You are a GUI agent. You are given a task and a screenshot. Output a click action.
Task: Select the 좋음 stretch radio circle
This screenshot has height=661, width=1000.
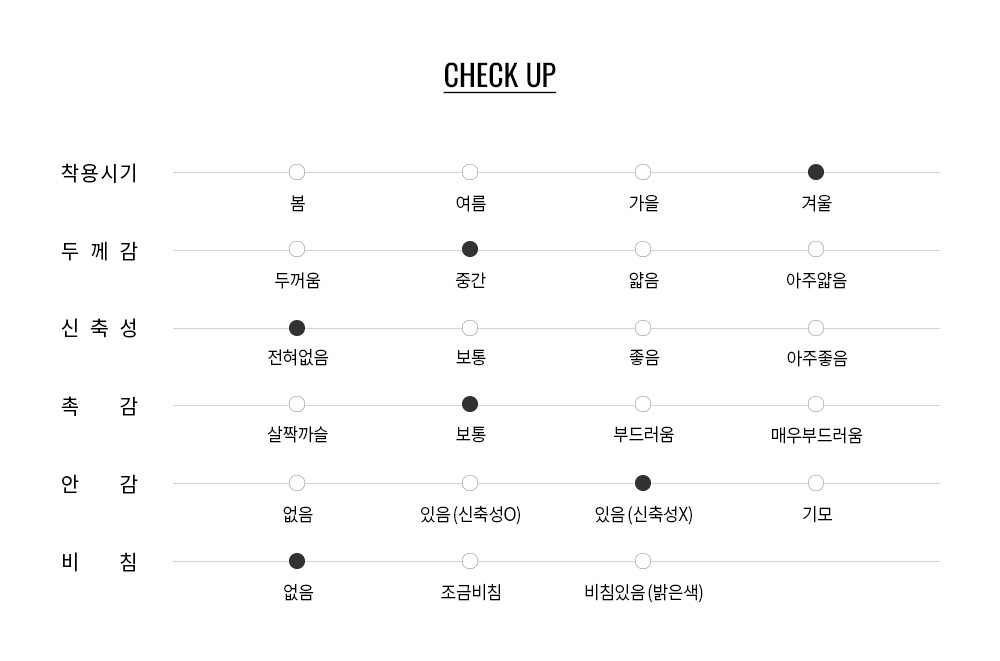(x=643, y=328)
